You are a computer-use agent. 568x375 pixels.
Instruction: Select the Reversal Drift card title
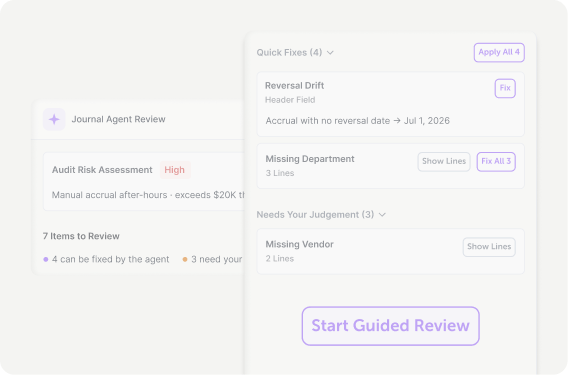click(x=295, y=86)
